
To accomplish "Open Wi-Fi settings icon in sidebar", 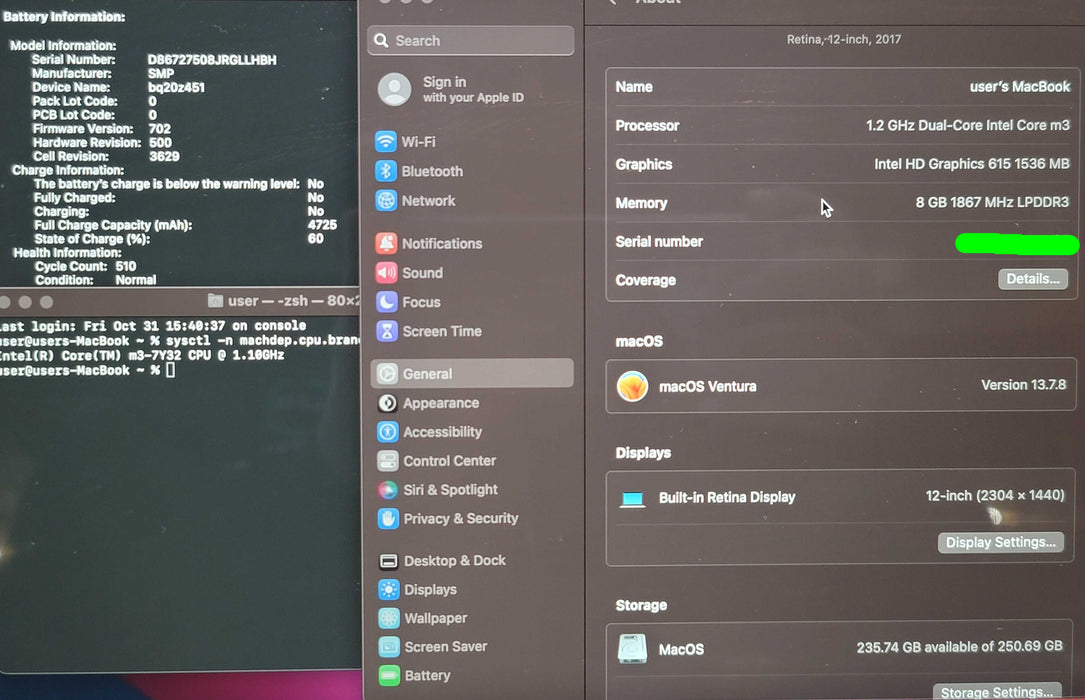I will point(385,142).
